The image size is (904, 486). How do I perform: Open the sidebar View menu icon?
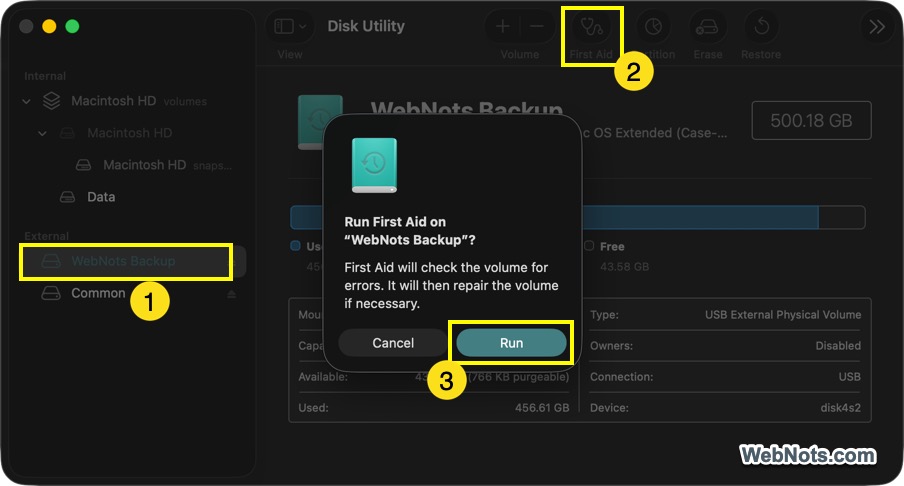[289, 27]
